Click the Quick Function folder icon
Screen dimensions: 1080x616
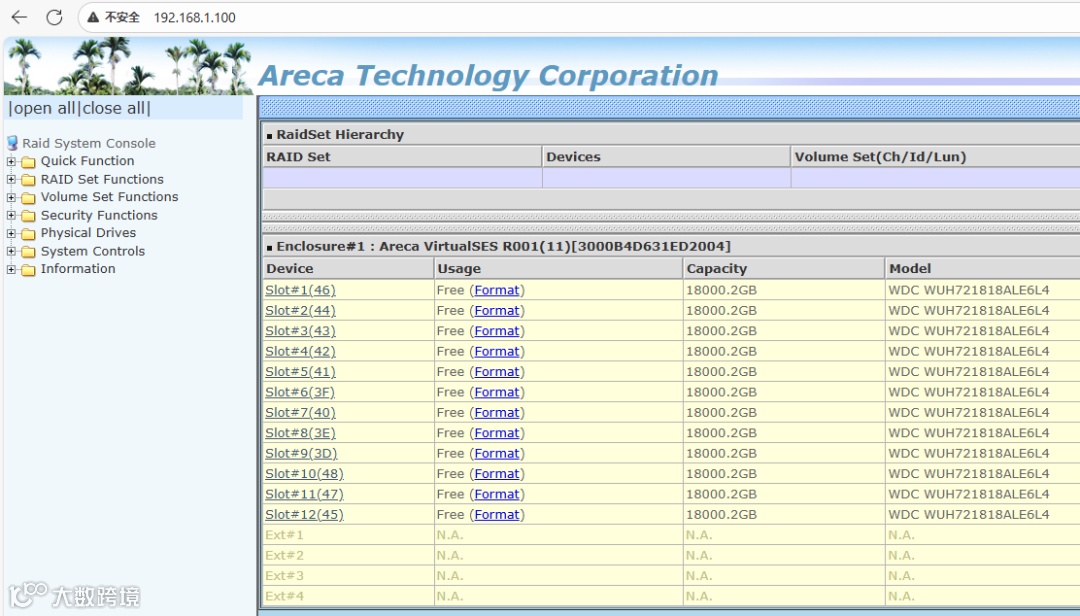[x=28, y=162]
